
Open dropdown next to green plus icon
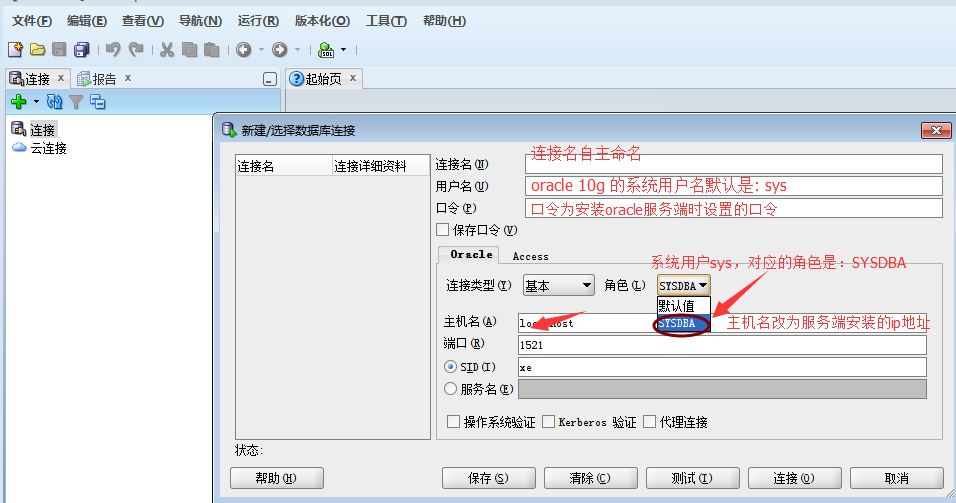(x=36, y=102)
